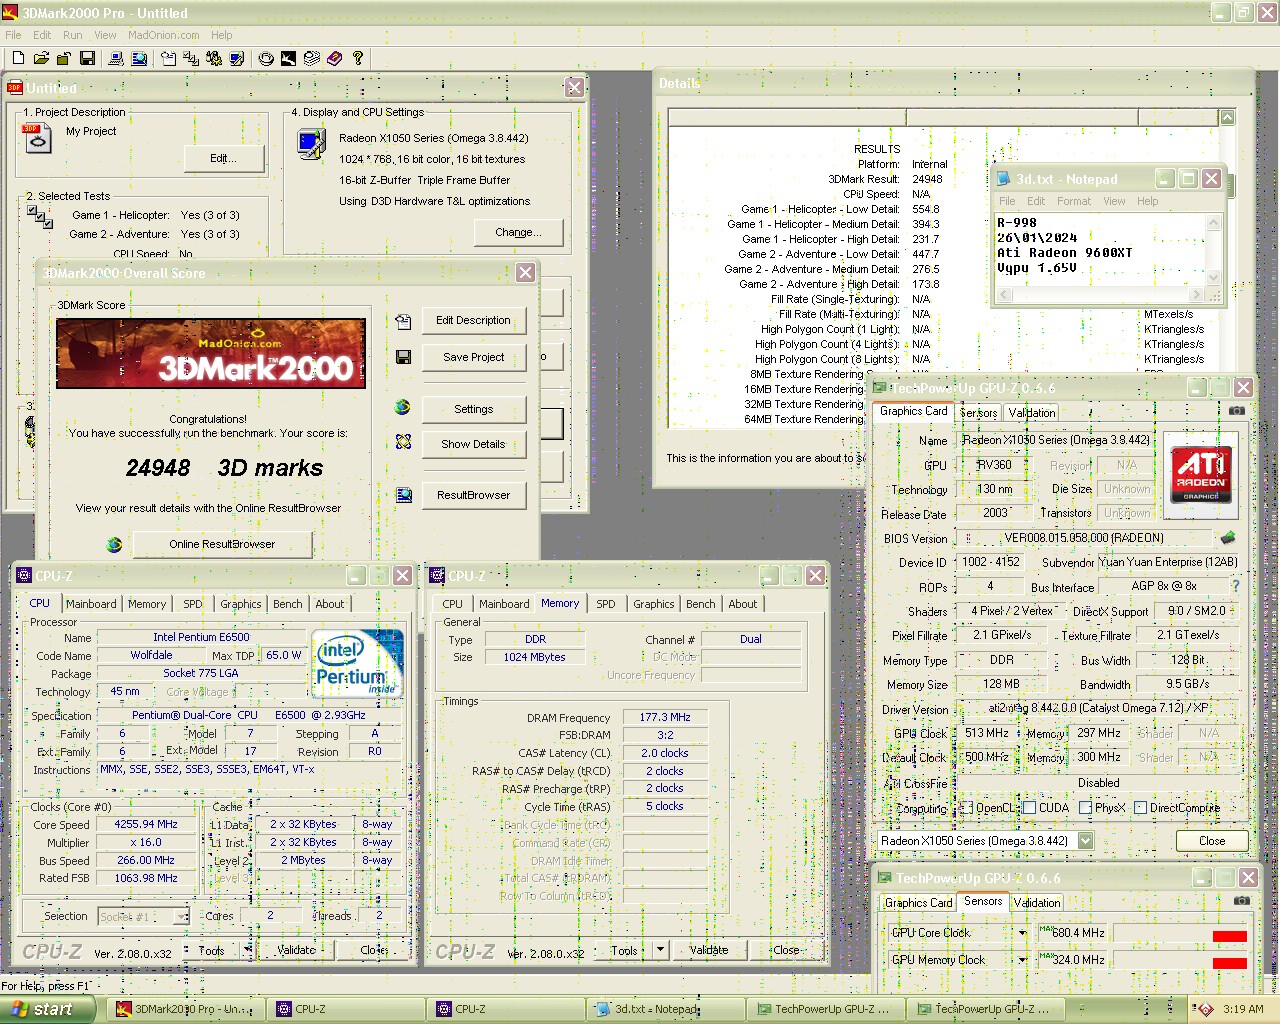Viewport: 1280px width, 1024px height.
Task: Click the system tray red diamond icon
Action: click(1206, 1009)
